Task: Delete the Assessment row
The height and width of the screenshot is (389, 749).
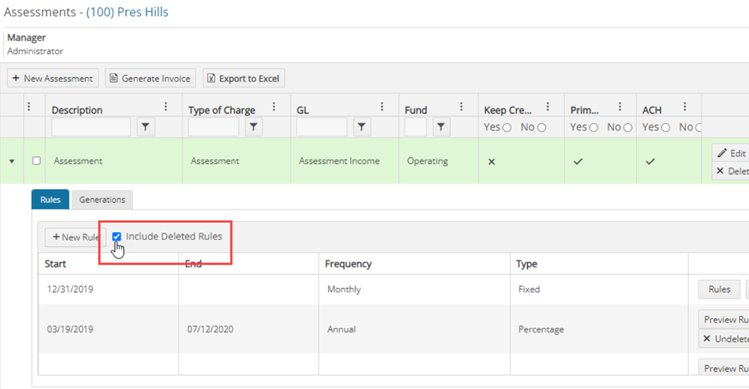Action: tap(731, 171)
